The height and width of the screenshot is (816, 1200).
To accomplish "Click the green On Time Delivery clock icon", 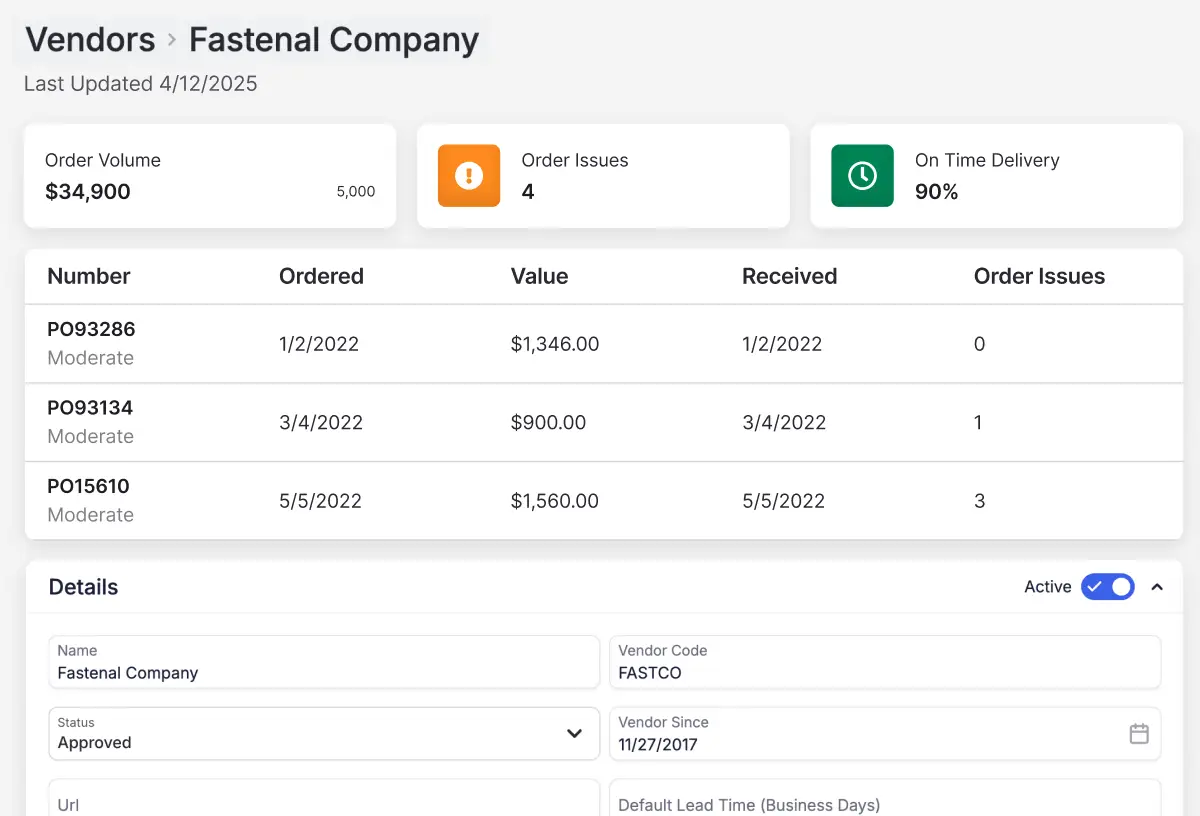I will pyautogui.click(x=862, y=176).
